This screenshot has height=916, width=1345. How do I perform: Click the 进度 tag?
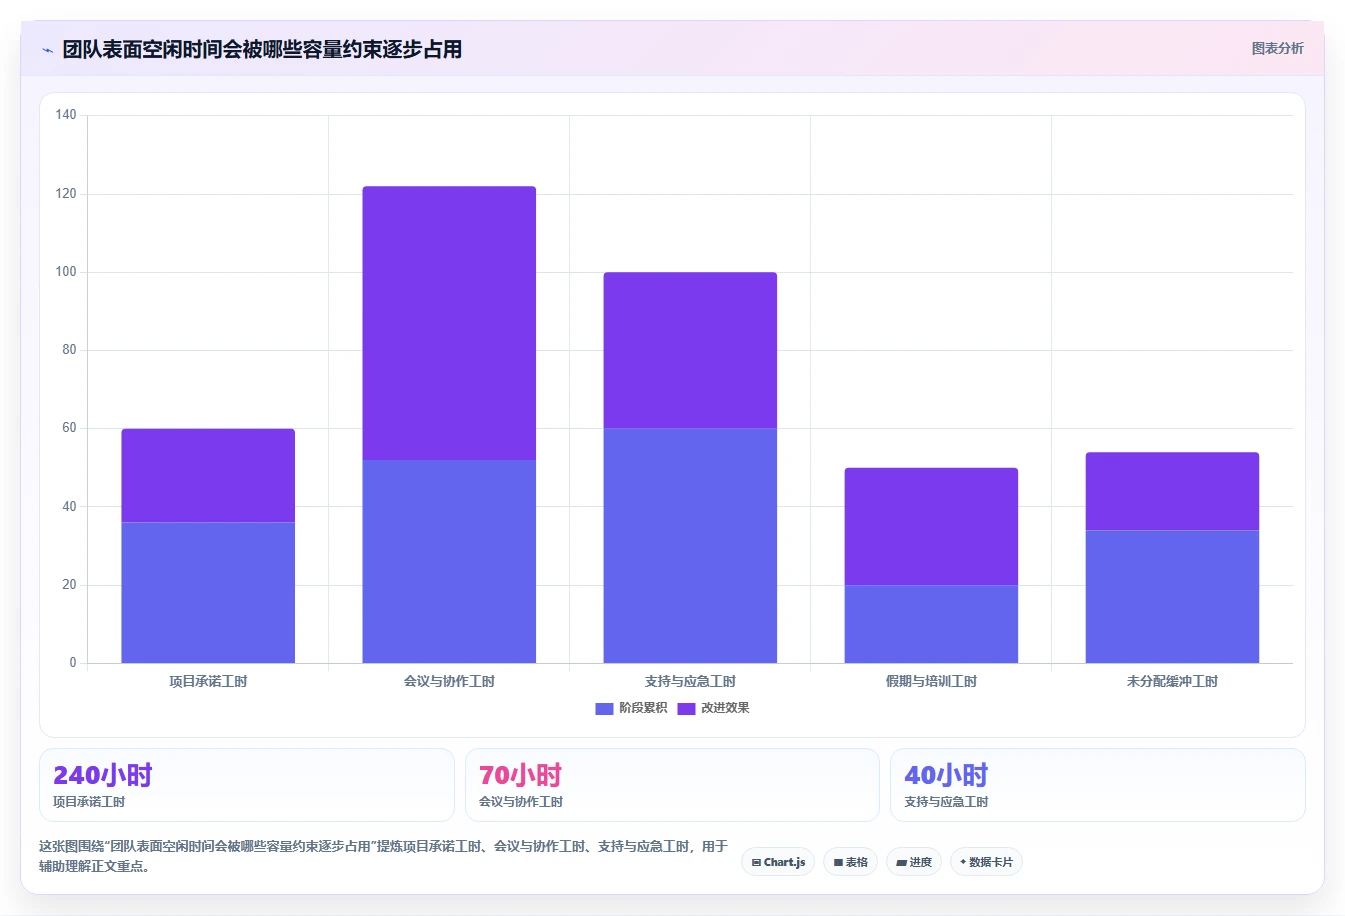[914, 862]
